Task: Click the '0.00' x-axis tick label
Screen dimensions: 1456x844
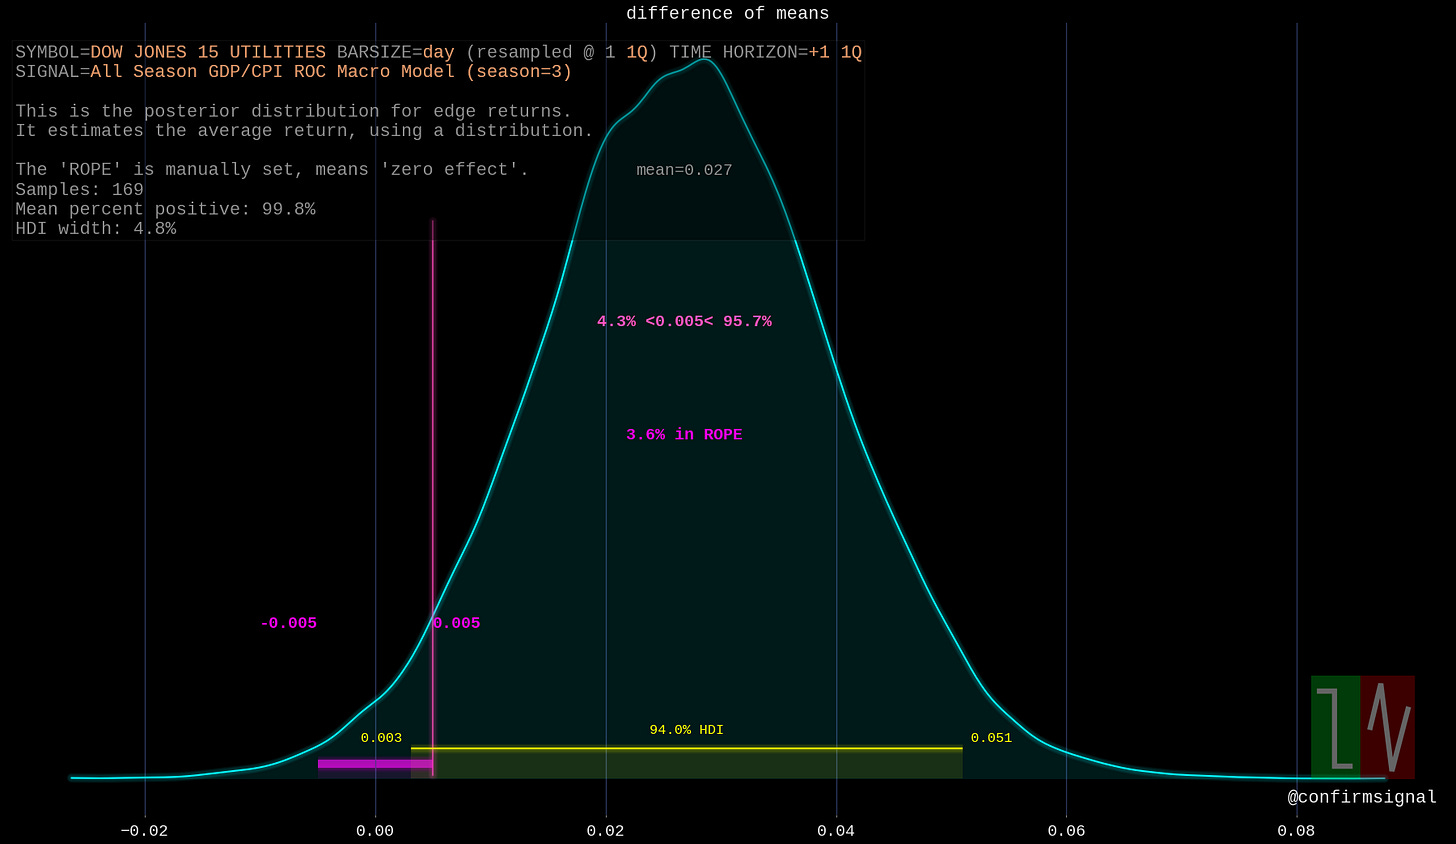Action: point(375,830)
